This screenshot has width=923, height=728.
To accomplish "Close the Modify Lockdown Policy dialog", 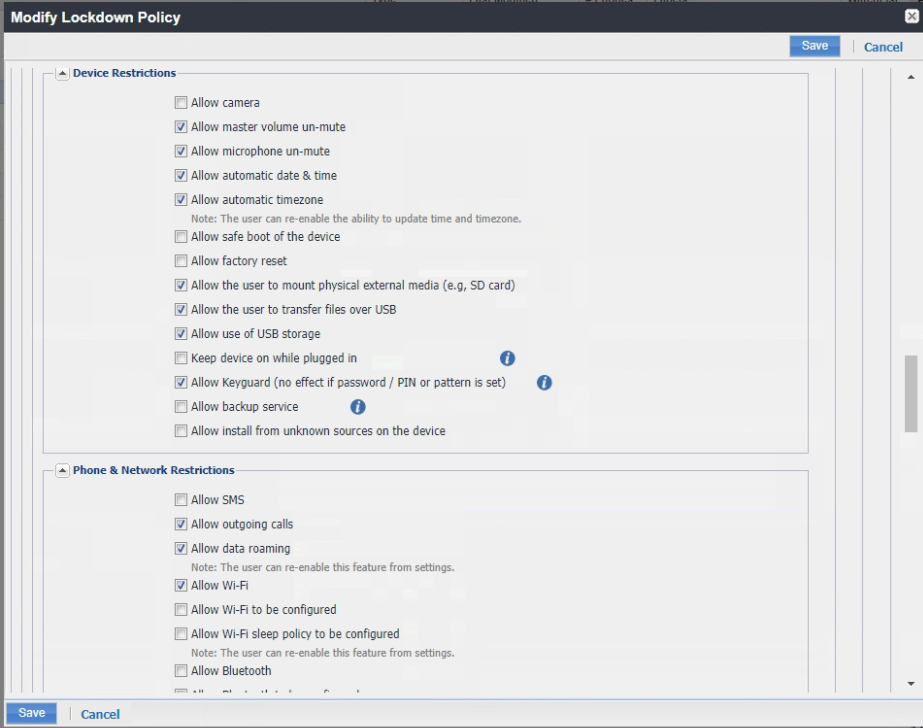I will pos(911,17).
